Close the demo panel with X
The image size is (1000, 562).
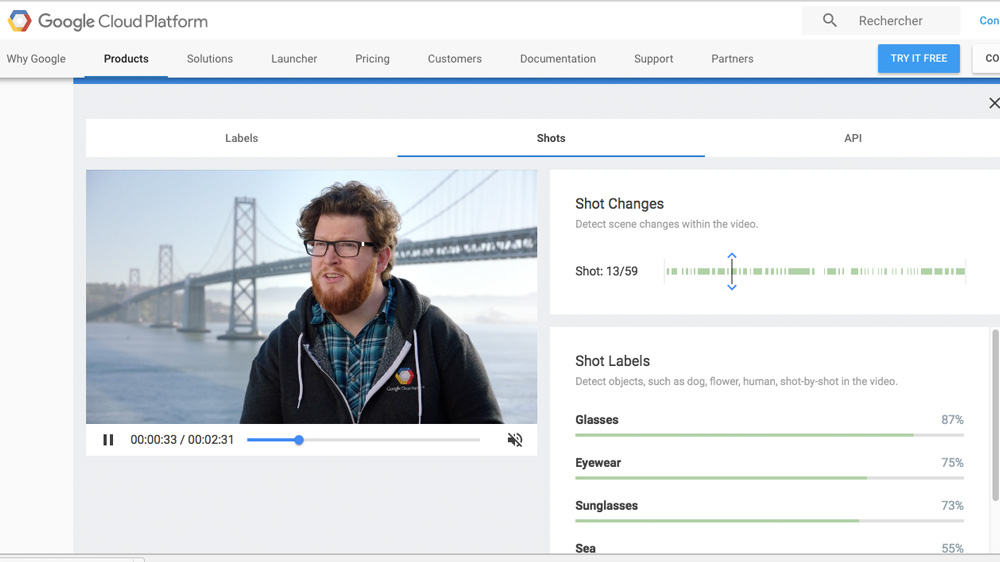coord(993,103)
